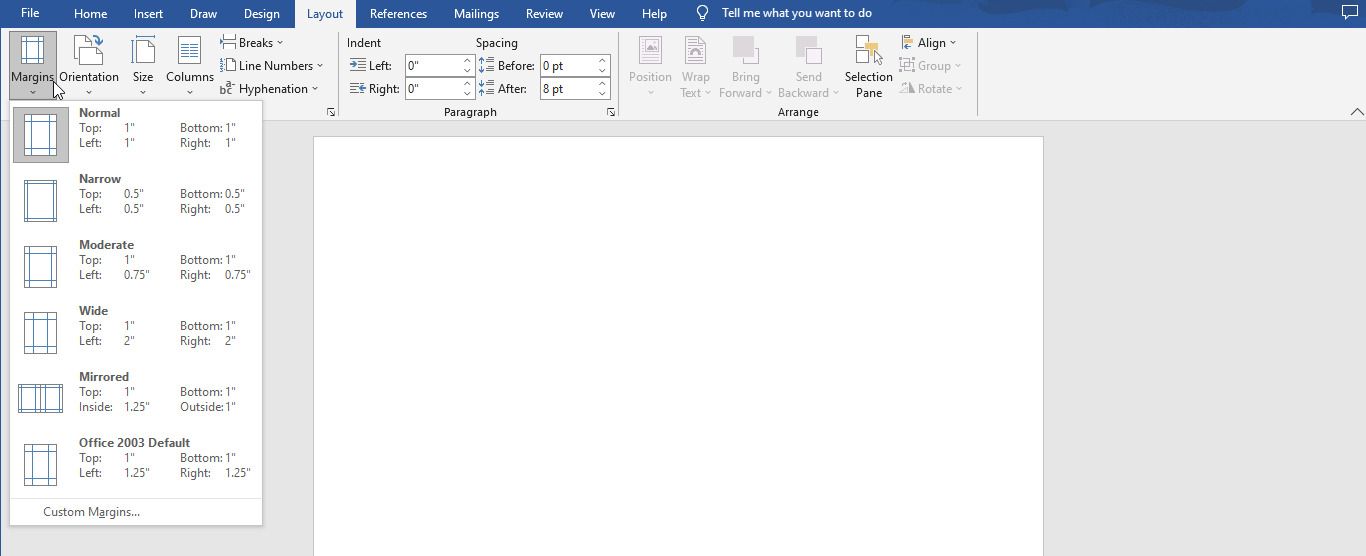Open the Align dropdown

(x=929, y=42)
